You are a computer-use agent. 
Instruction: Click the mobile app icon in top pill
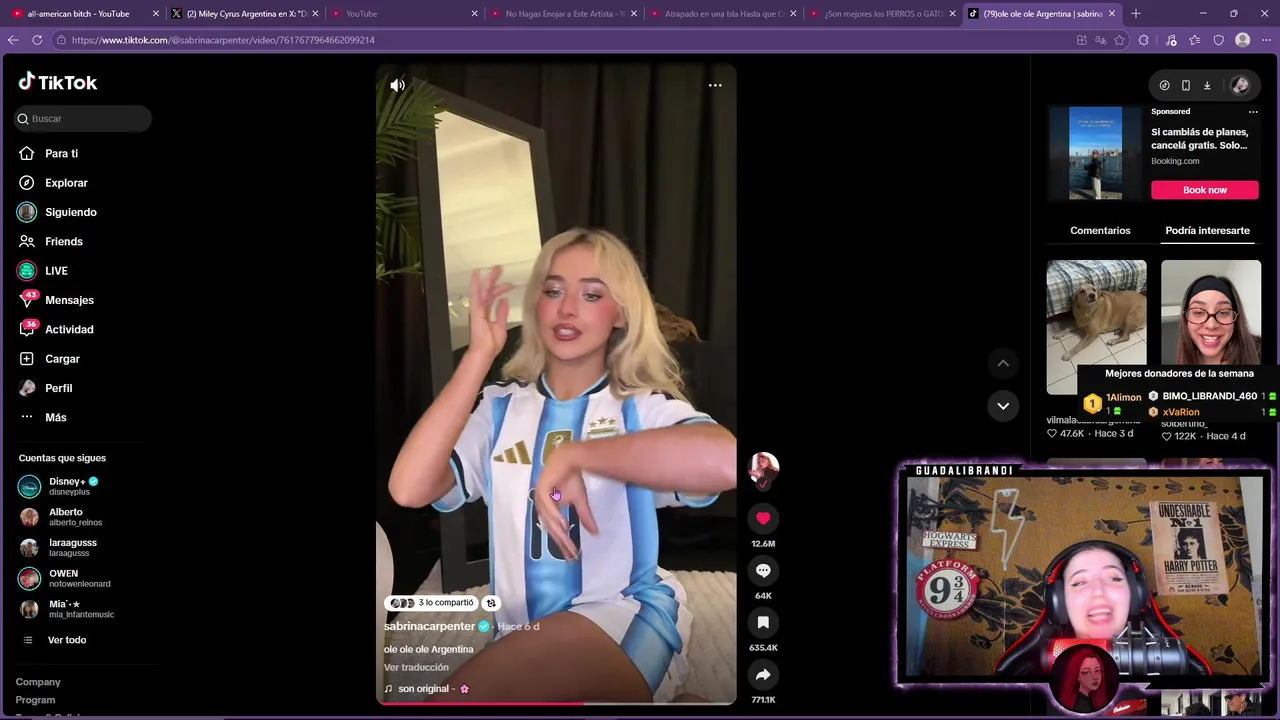pos(1185,85)
